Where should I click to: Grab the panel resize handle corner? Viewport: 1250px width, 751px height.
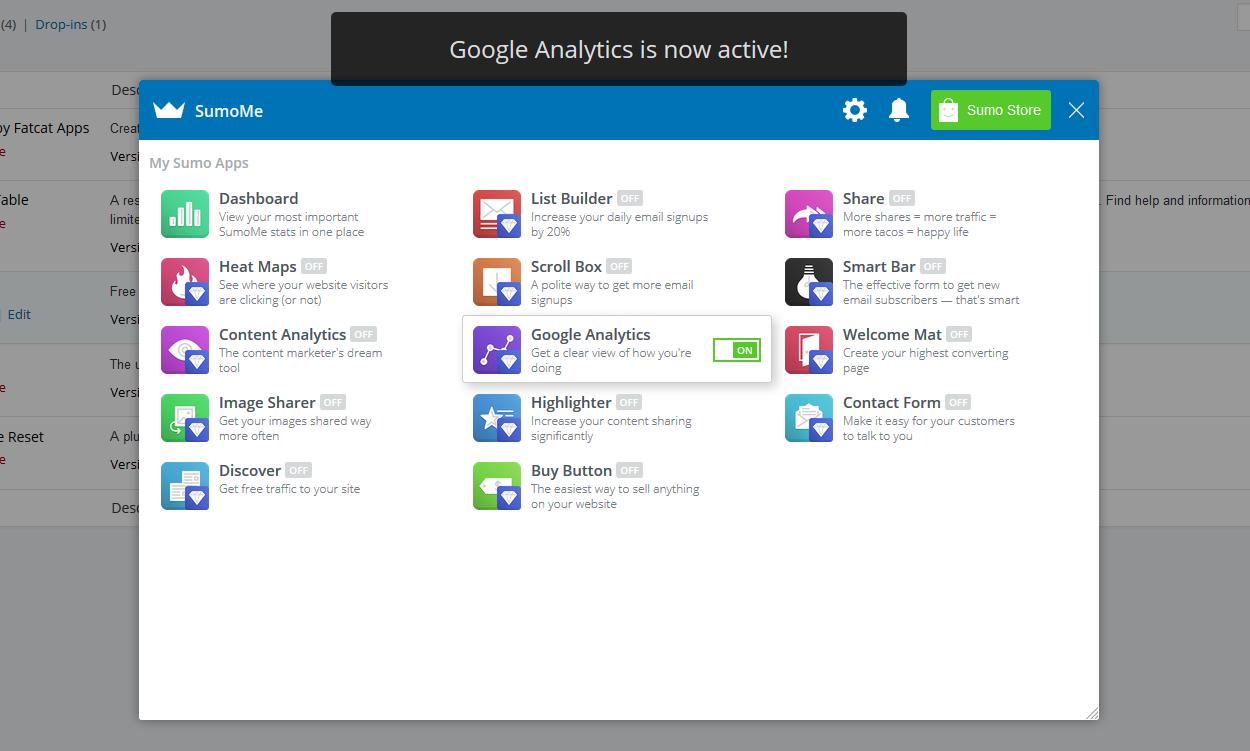[1091, 712]
